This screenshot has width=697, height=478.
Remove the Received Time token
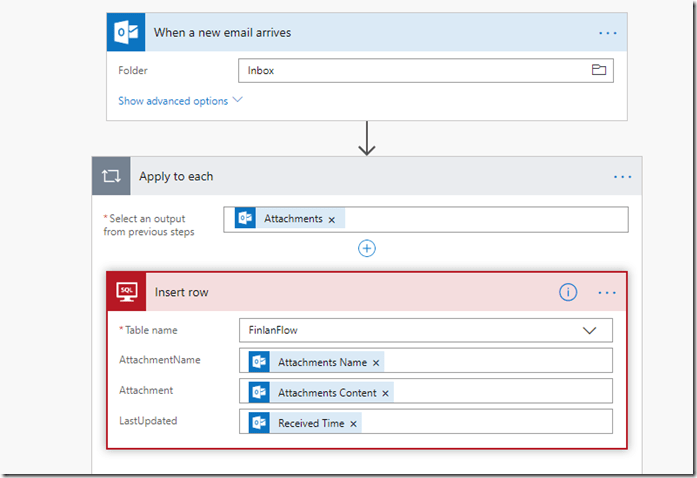[x=354, y=424]
